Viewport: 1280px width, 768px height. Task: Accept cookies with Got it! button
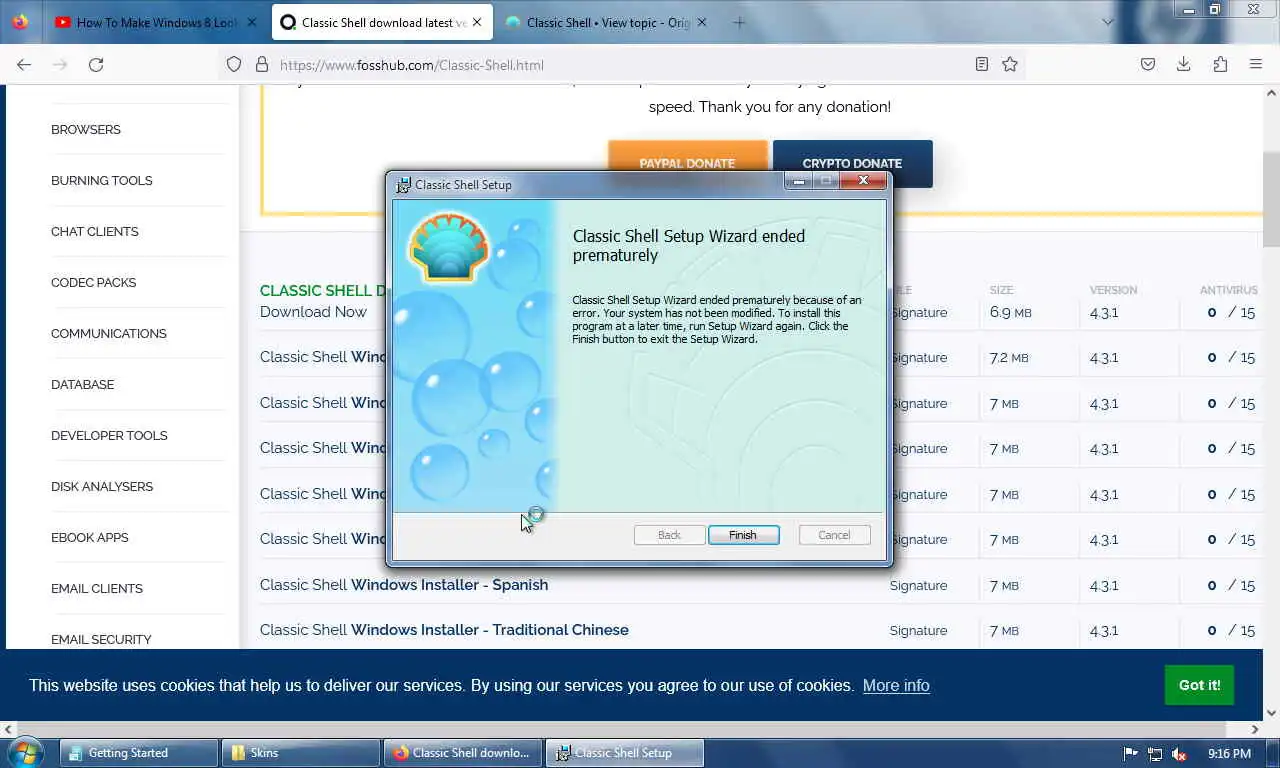pos(1199,685)
